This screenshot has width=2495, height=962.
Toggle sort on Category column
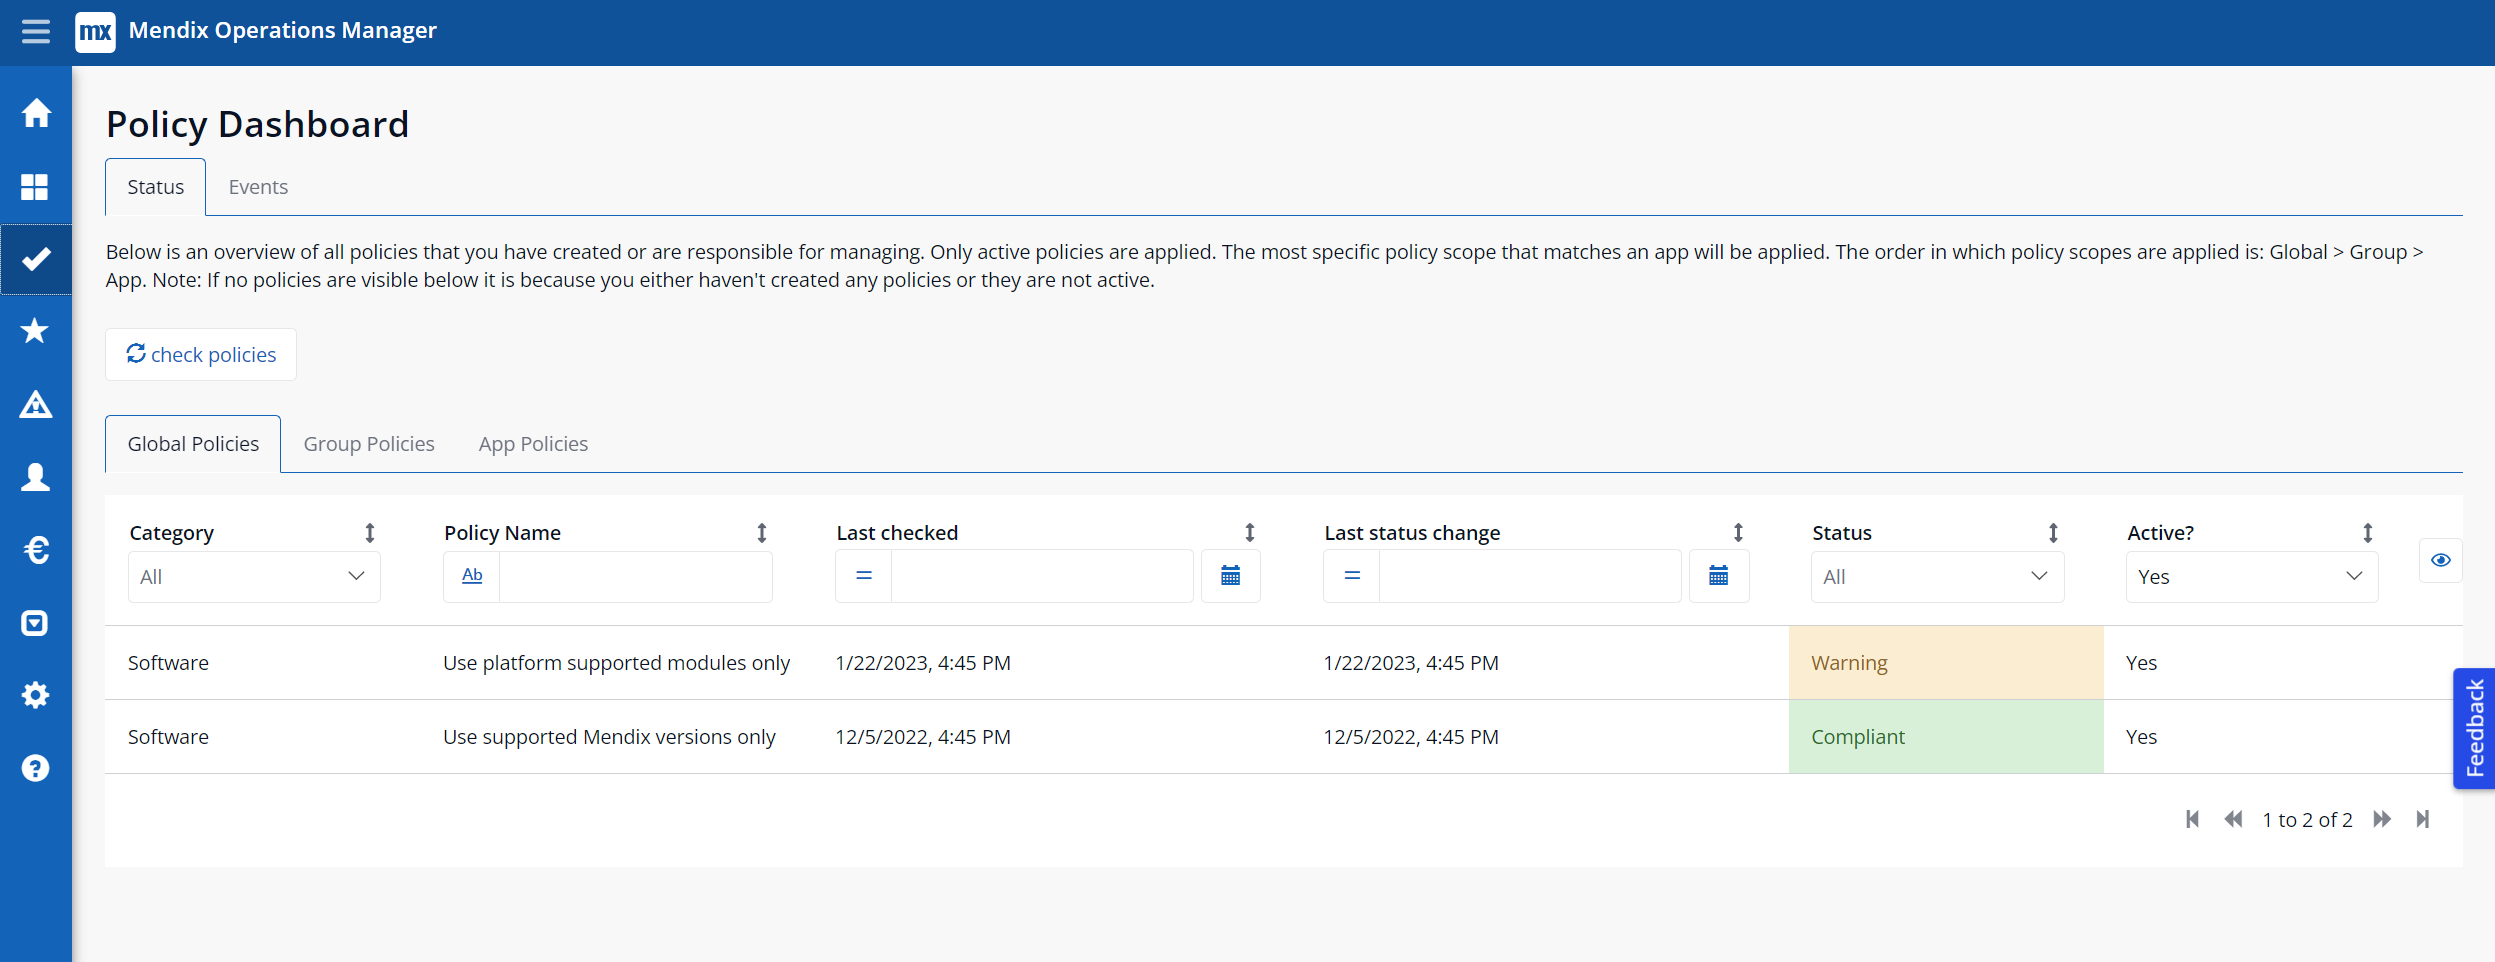(x=370, y=533)
